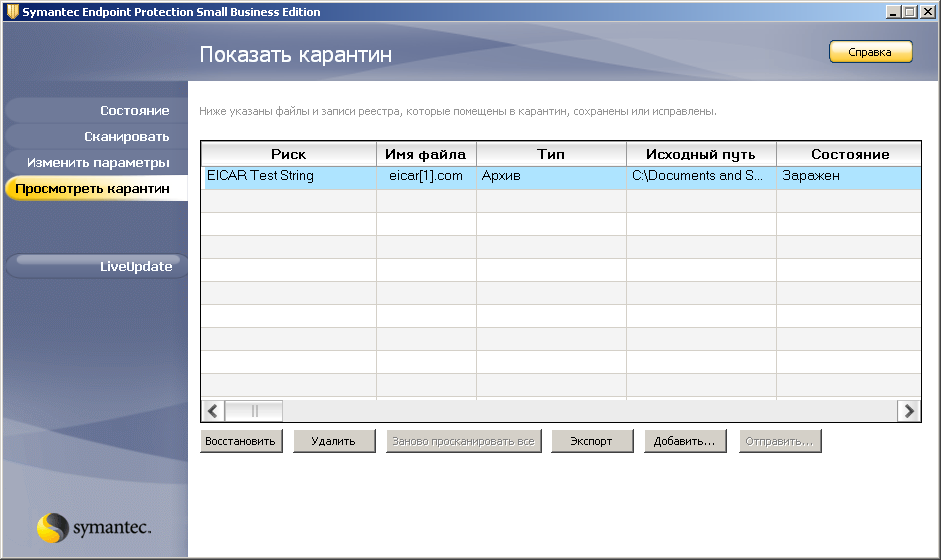The width and height of the screenshot is (941, 560).
Task: Close the Symantec window
Action: pos(928,11)
